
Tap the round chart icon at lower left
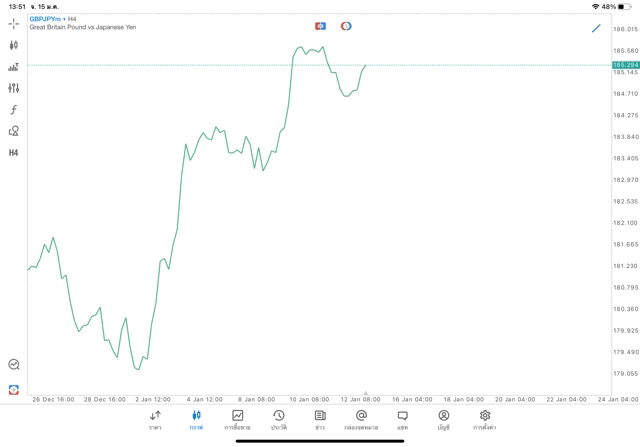14,365
